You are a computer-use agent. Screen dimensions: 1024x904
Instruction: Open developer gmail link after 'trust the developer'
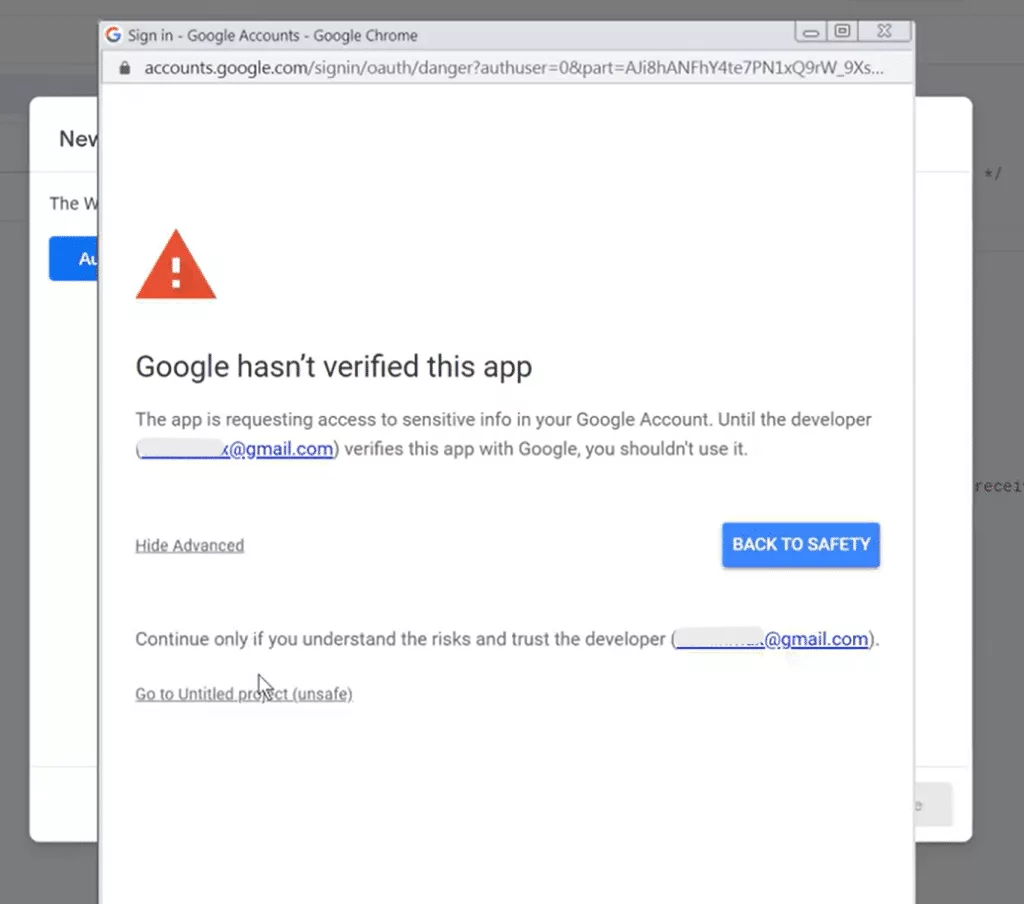pyautogui.click(x=772, y=639)
